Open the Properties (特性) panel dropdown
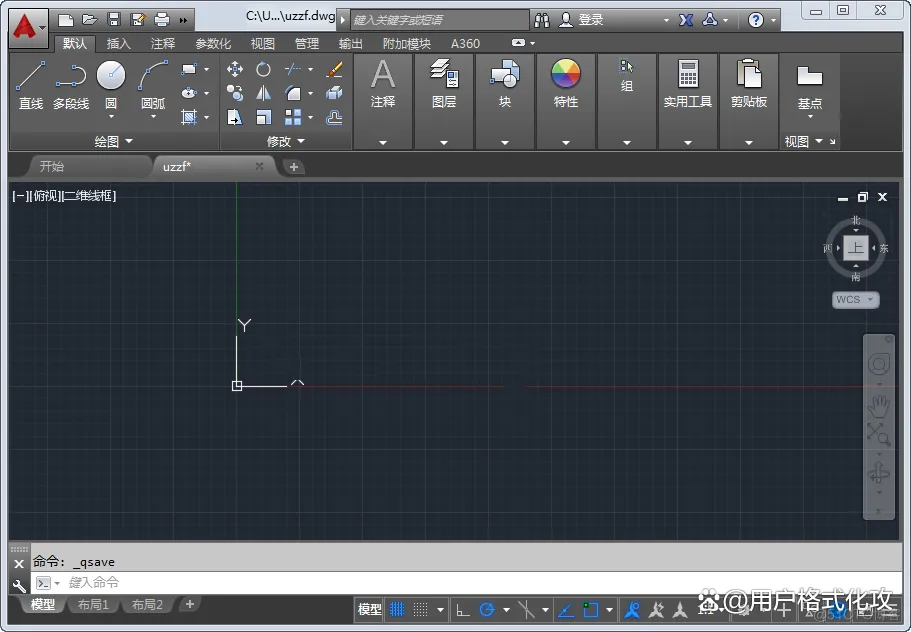 coord(566,142)
